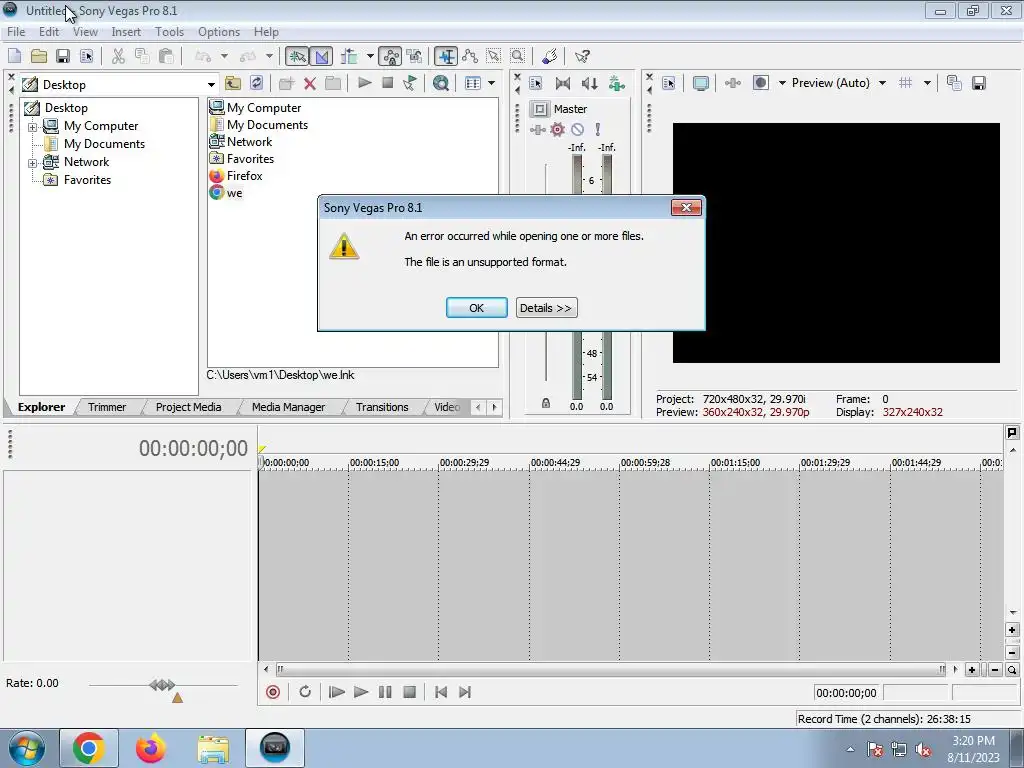The image size is (1024, 768).
Task: Toggle Lock Envelopes to Events
Action: click(x=391, y=56)
